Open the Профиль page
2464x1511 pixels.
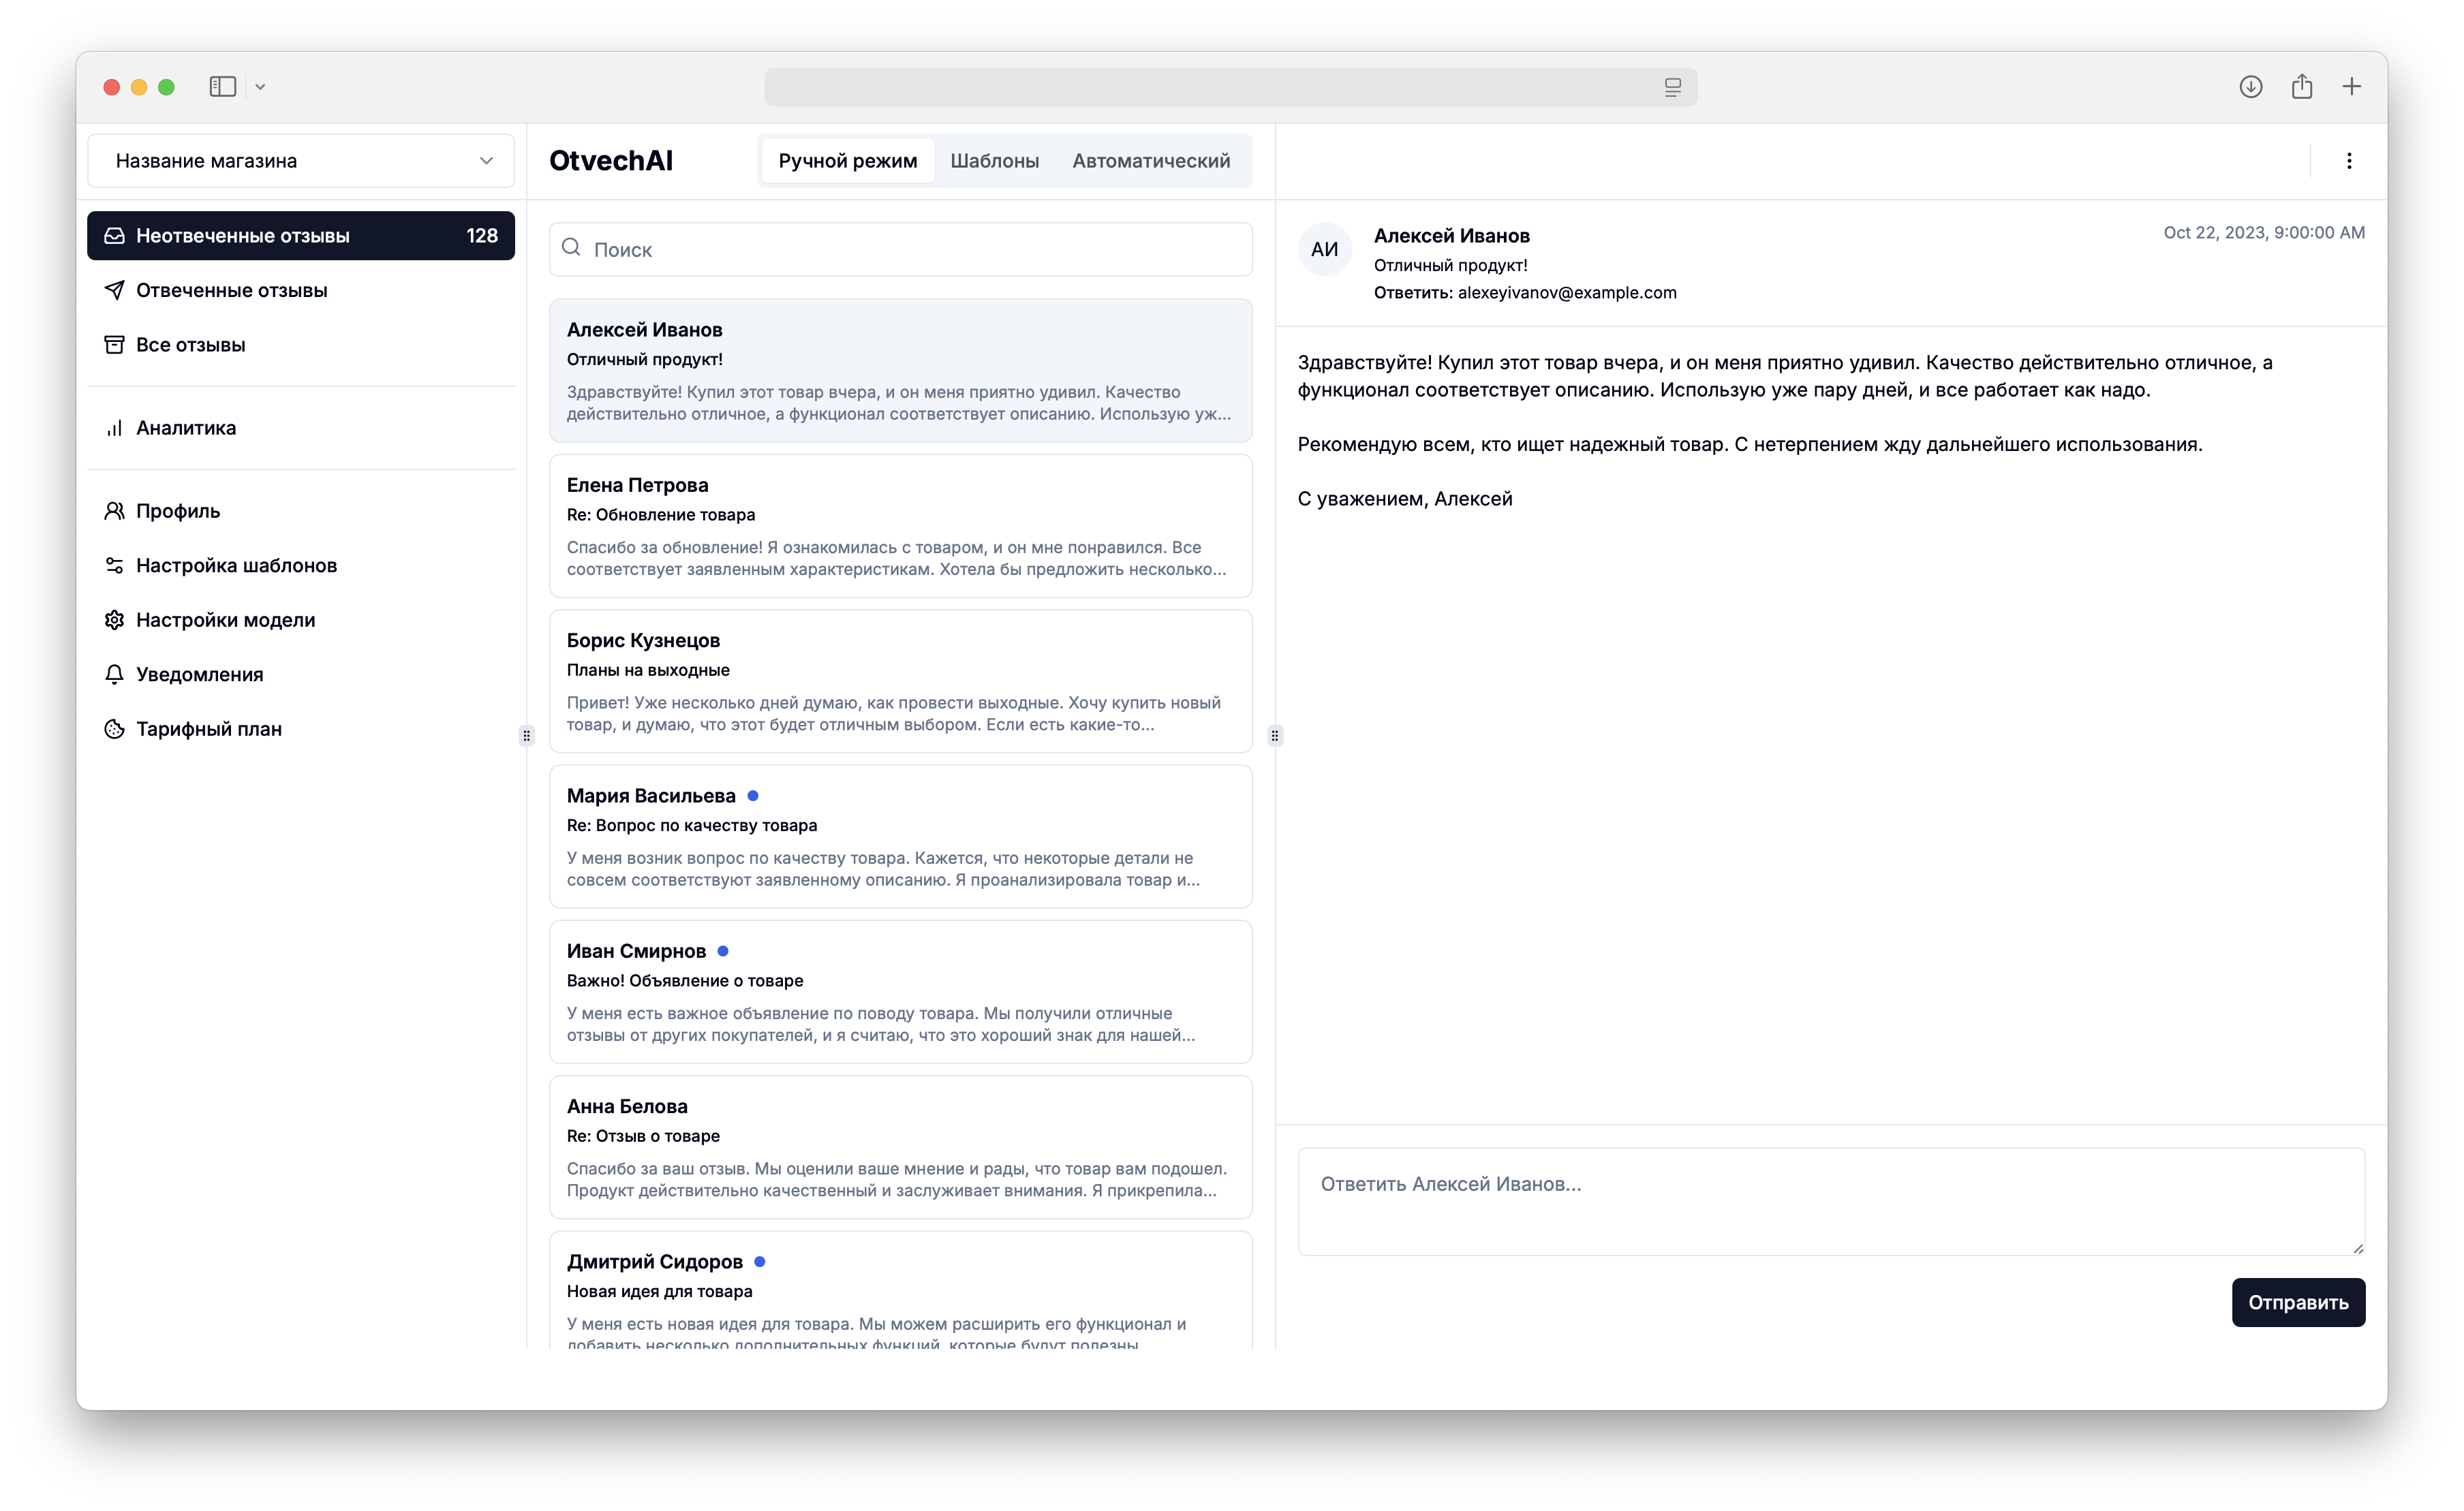point(301,511)
